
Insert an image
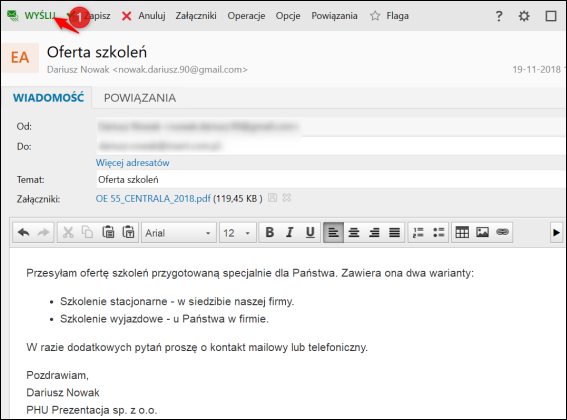[482, 232]
